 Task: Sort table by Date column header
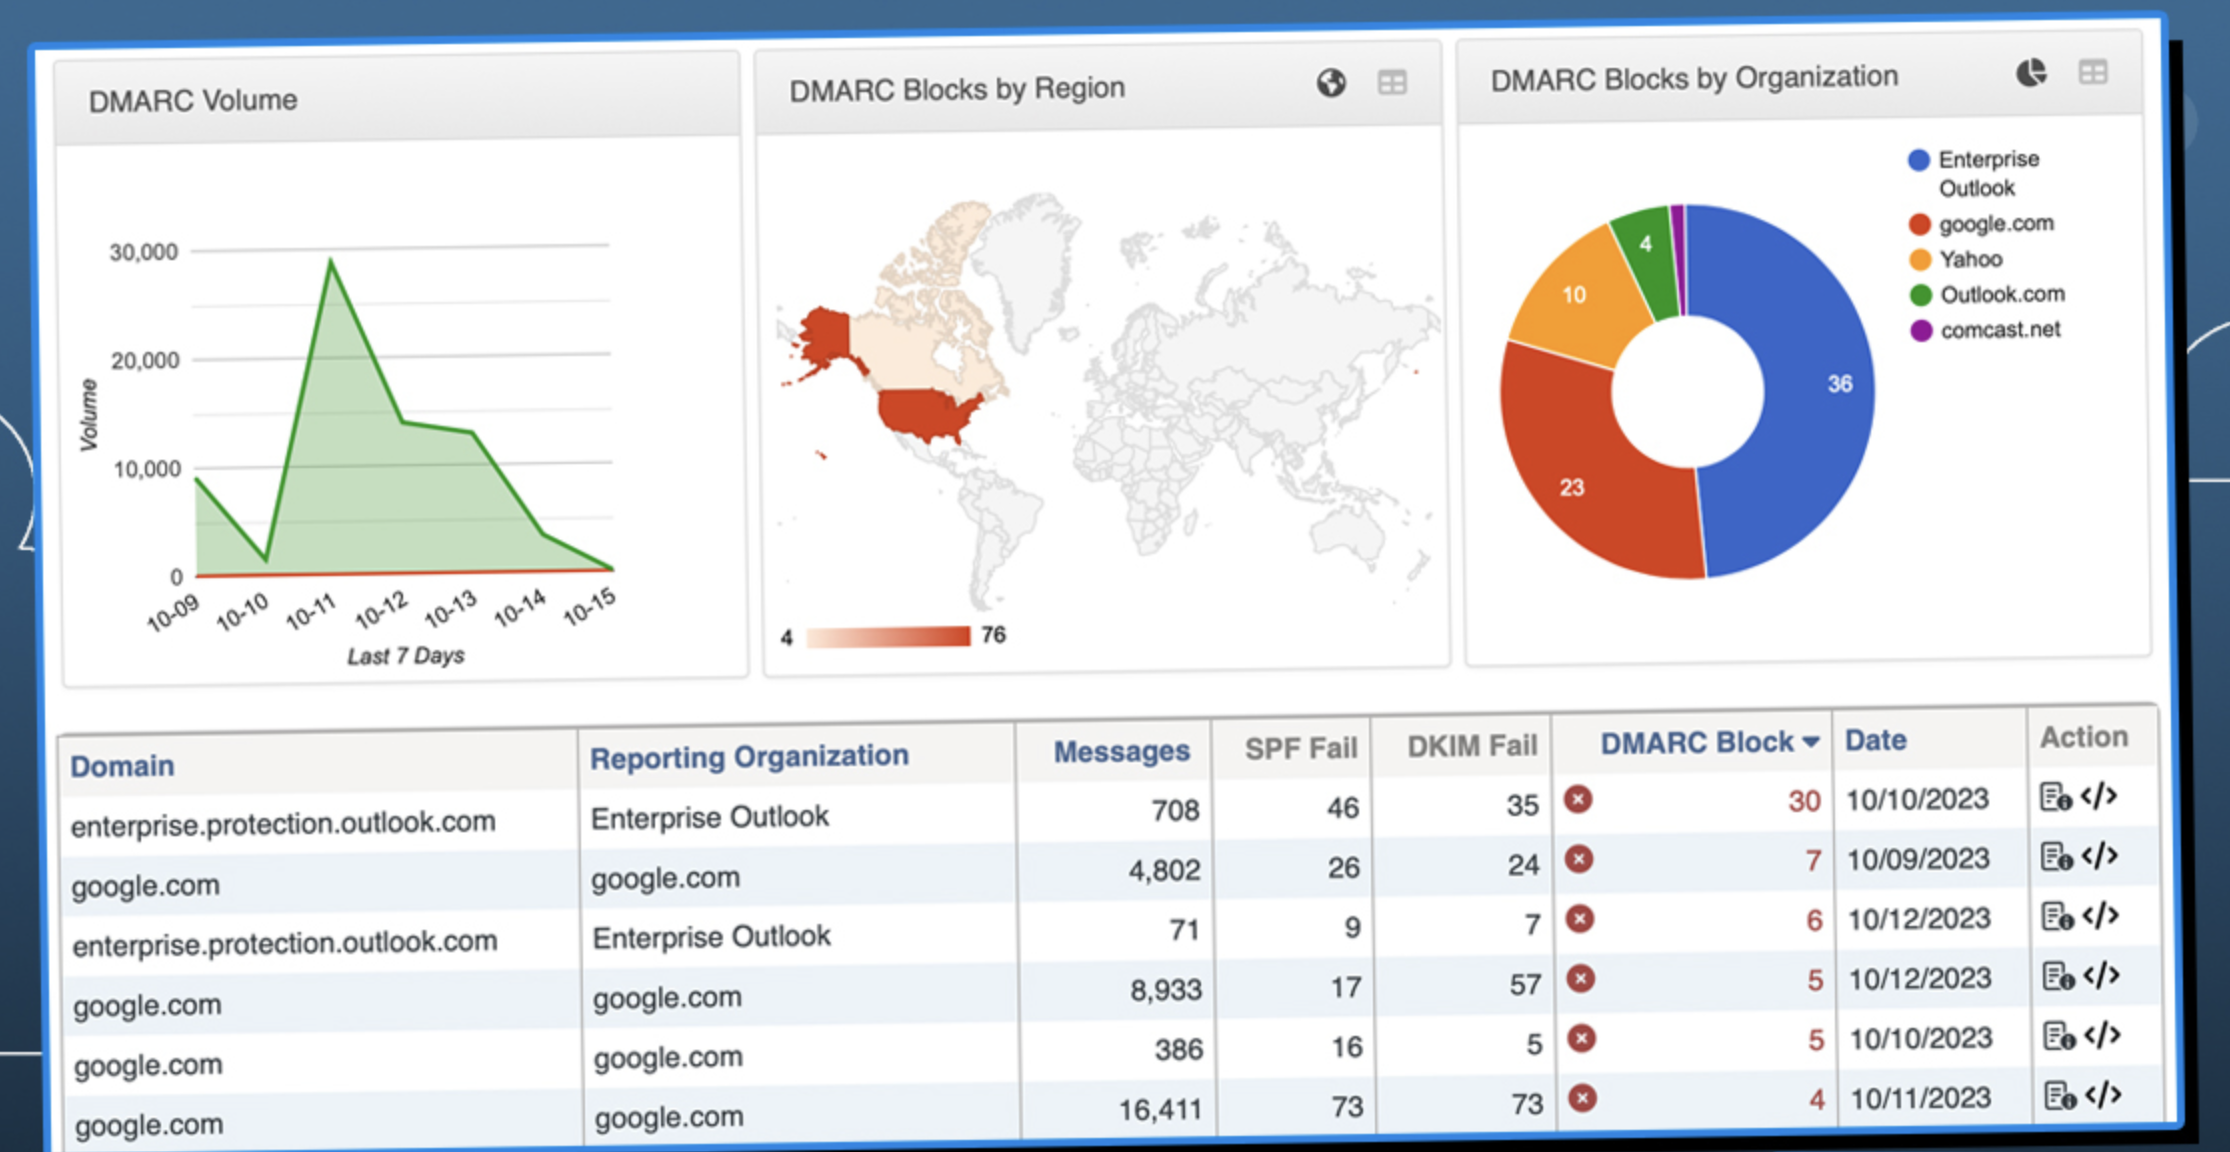1875,740
